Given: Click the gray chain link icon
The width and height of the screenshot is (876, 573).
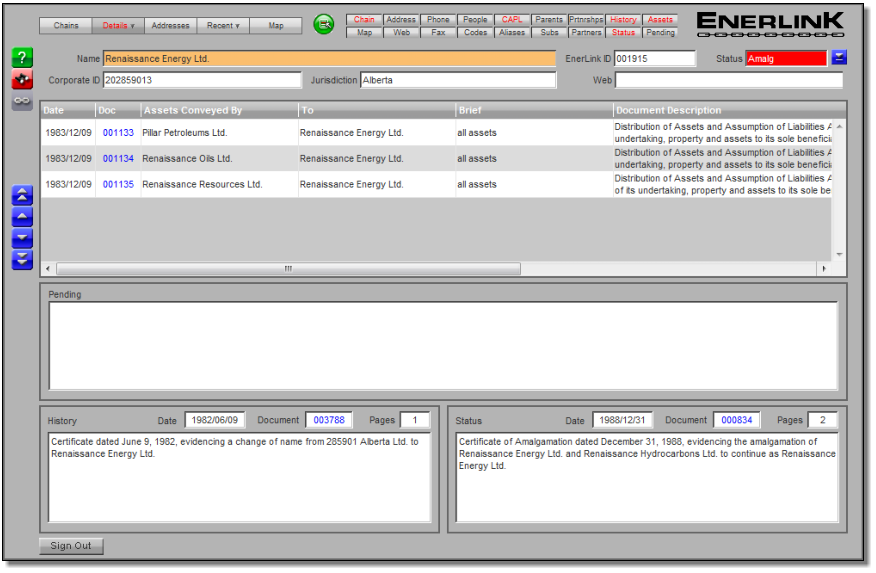Looking at the screenshot, I should click(22, 101).
